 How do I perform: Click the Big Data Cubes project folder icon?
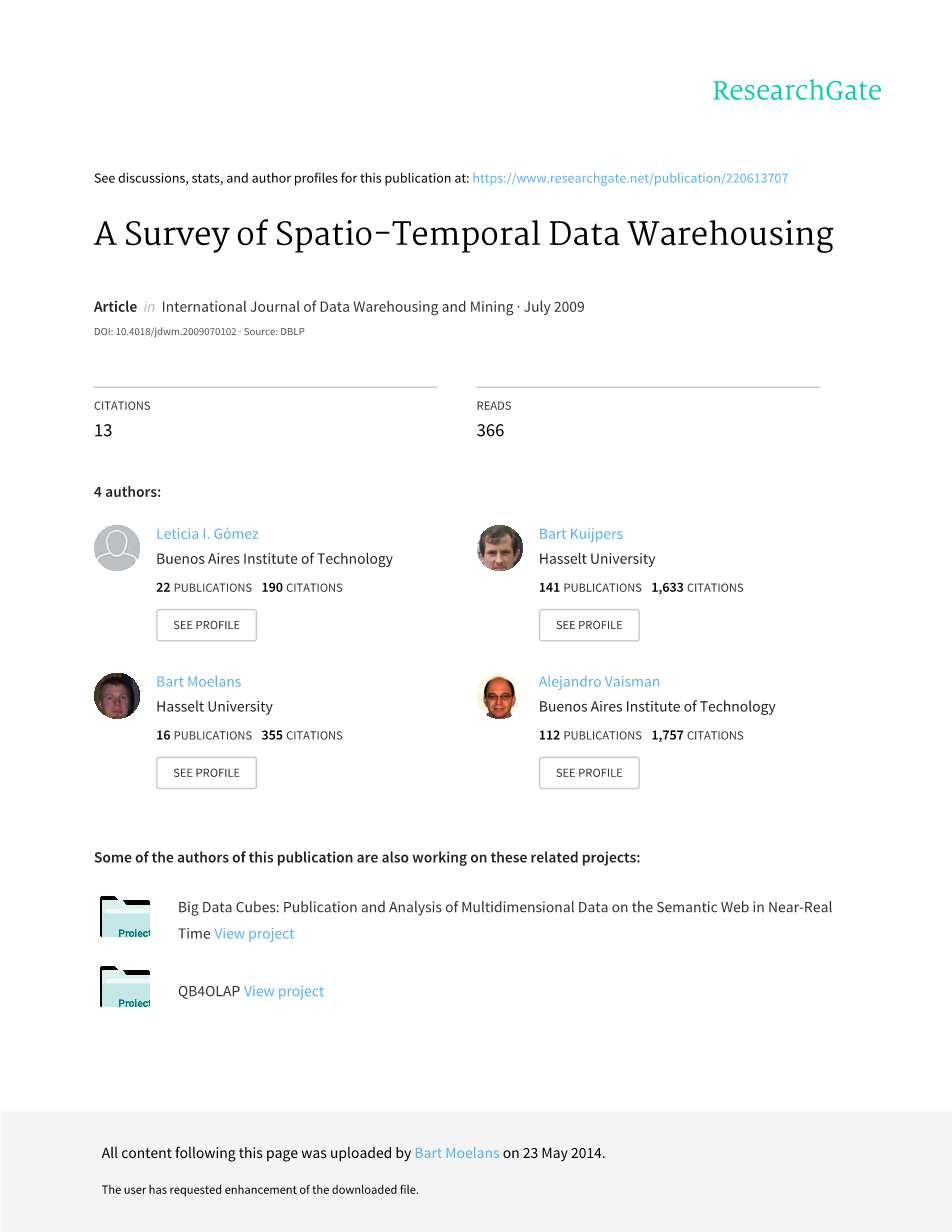125,917
